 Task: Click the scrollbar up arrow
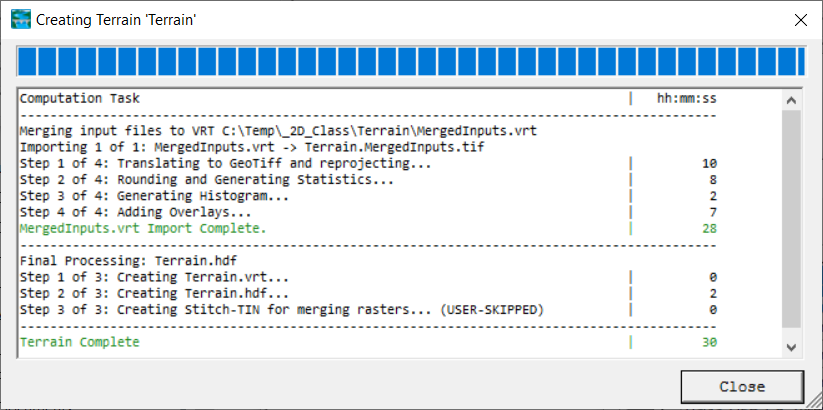pyautogui.click(x=792, y=100)
